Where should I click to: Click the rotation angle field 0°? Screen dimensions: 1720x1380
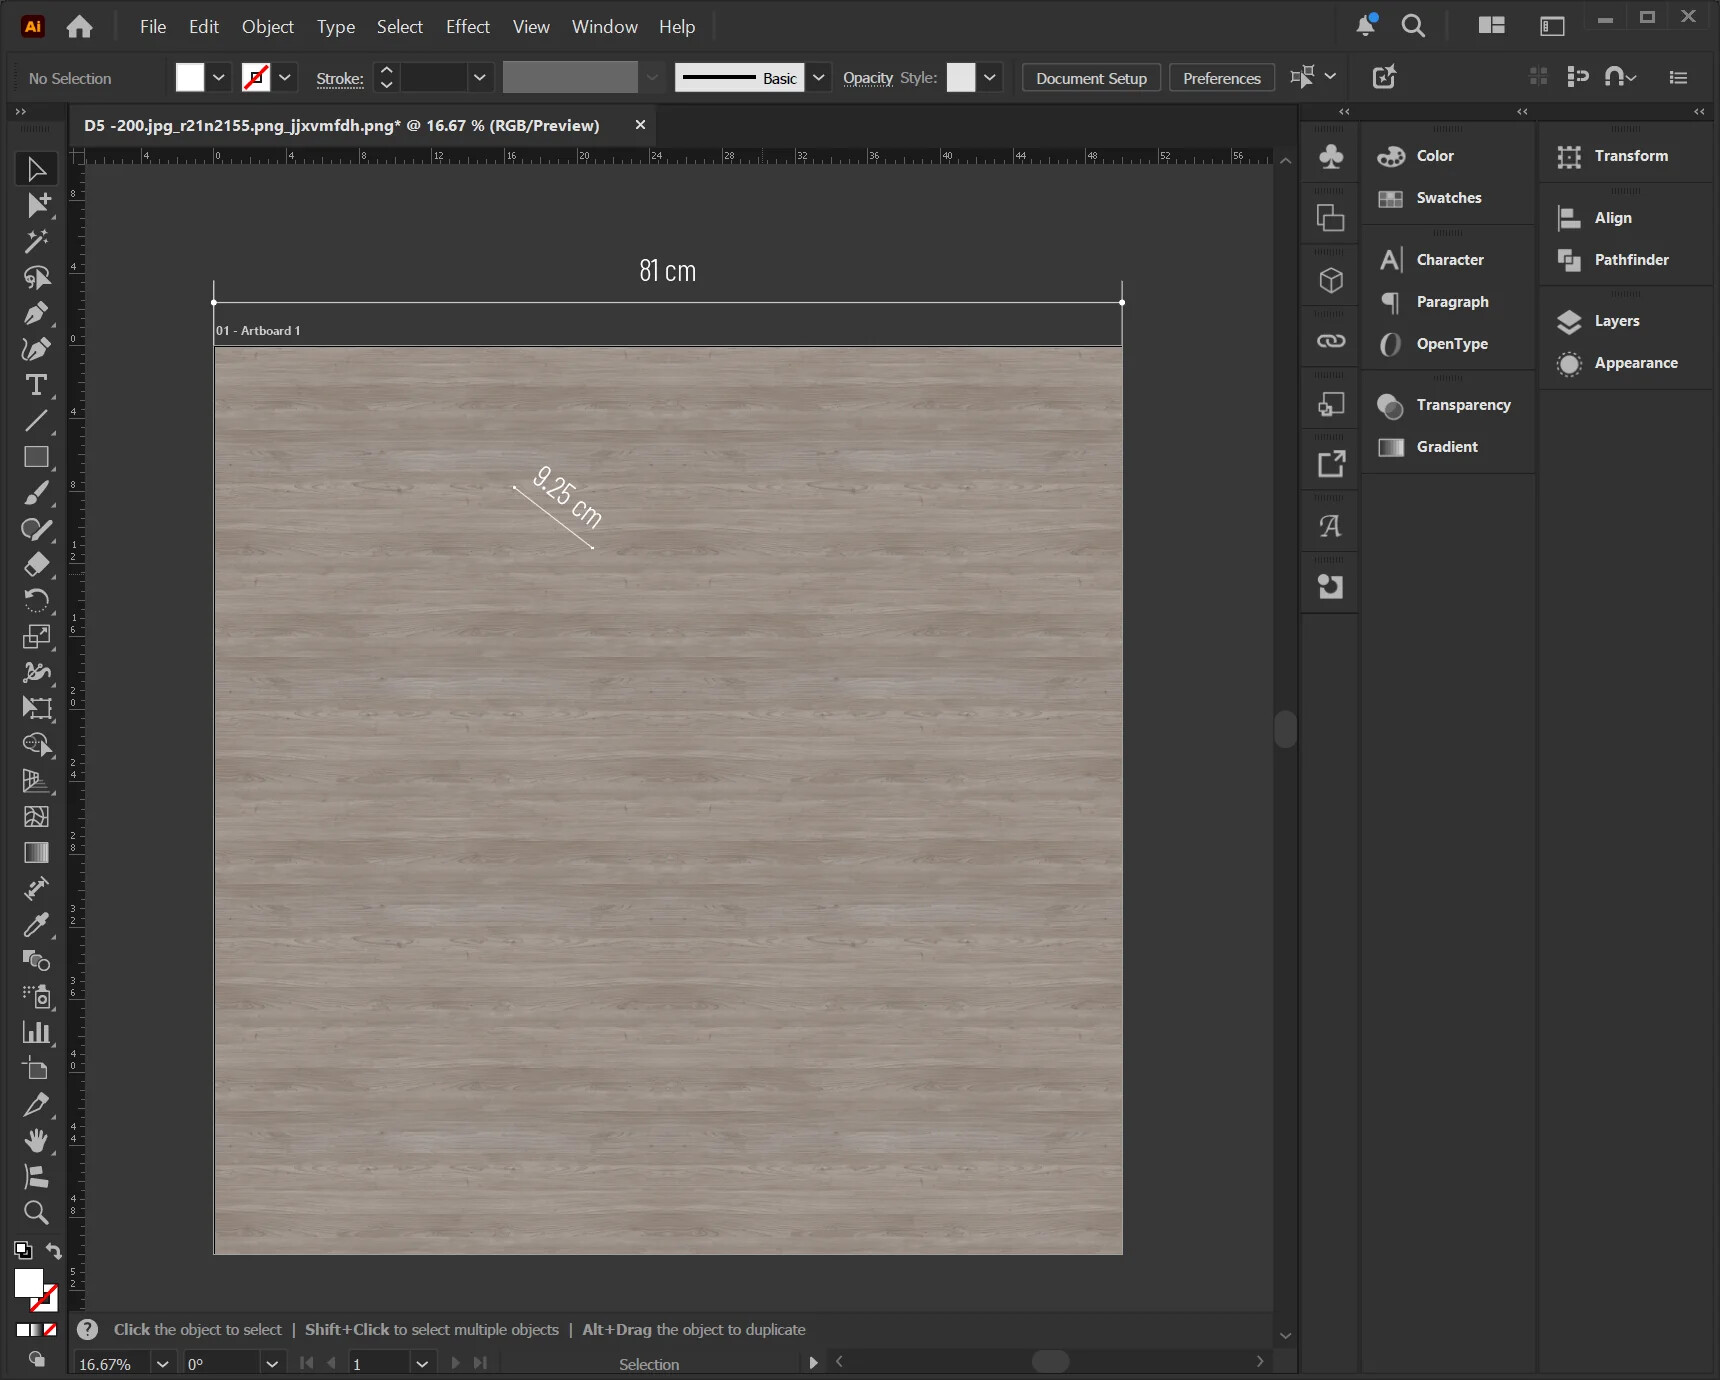click(x=222, y=1364)
